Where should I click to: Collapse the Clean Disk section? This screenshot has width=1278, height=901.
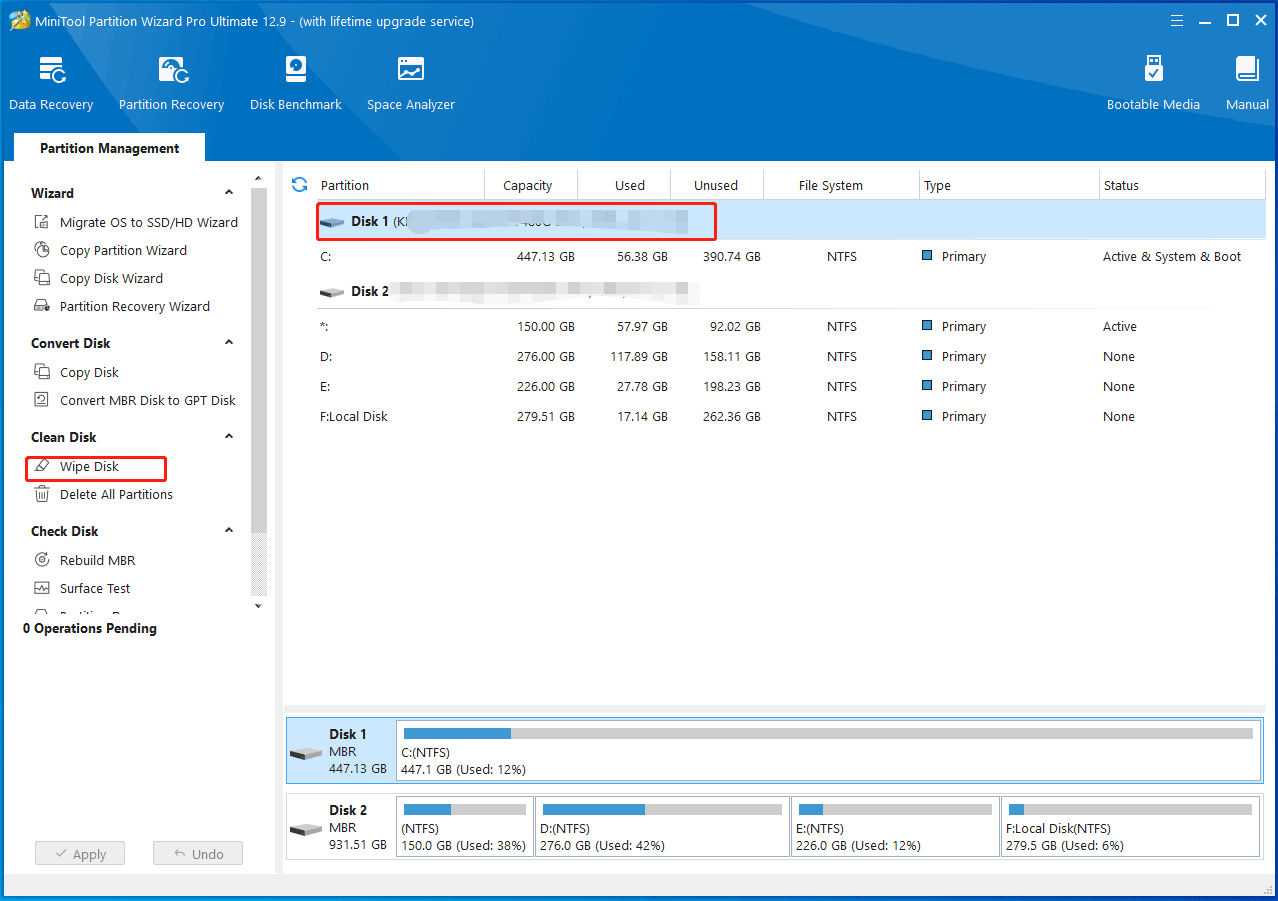(x=229, y=437)
